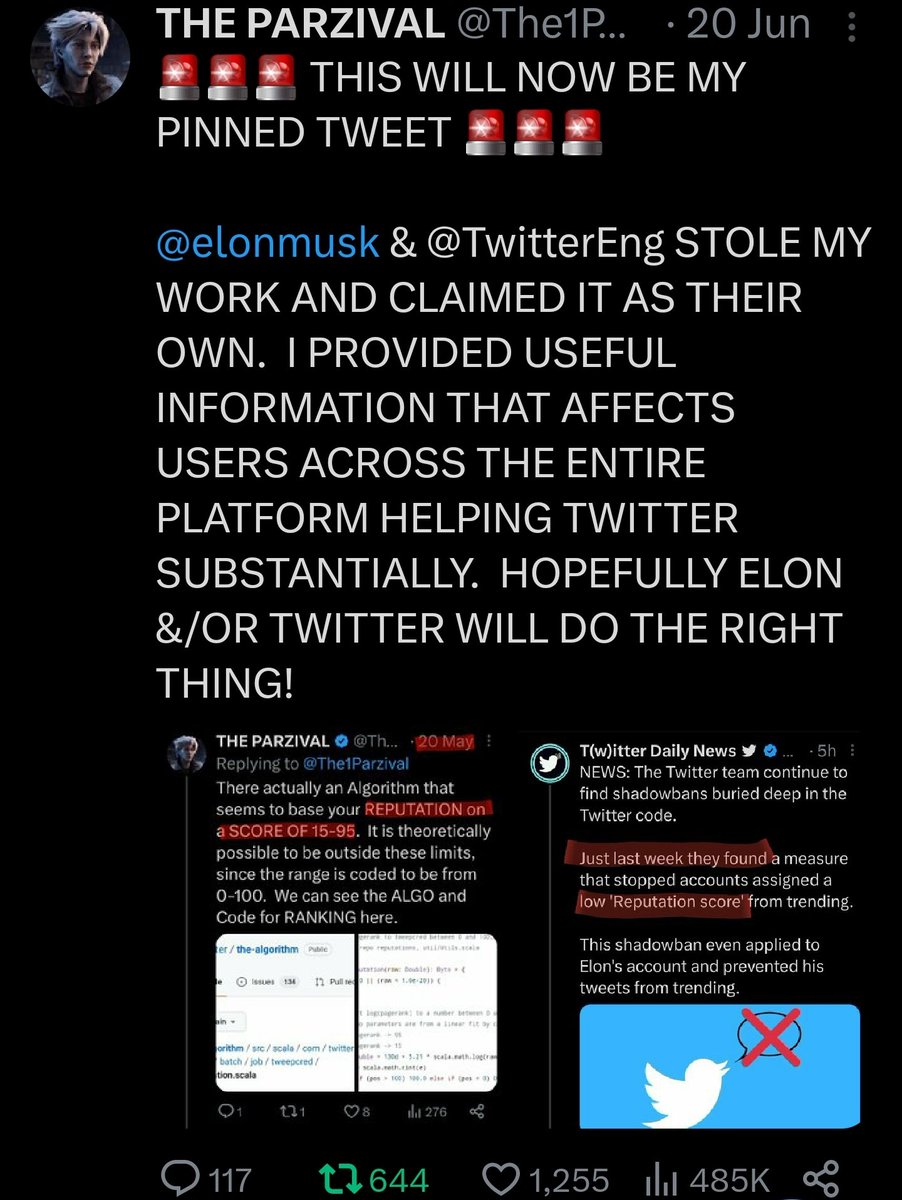Open the three-dot menu on Daily News tweet

pos(851,750)
